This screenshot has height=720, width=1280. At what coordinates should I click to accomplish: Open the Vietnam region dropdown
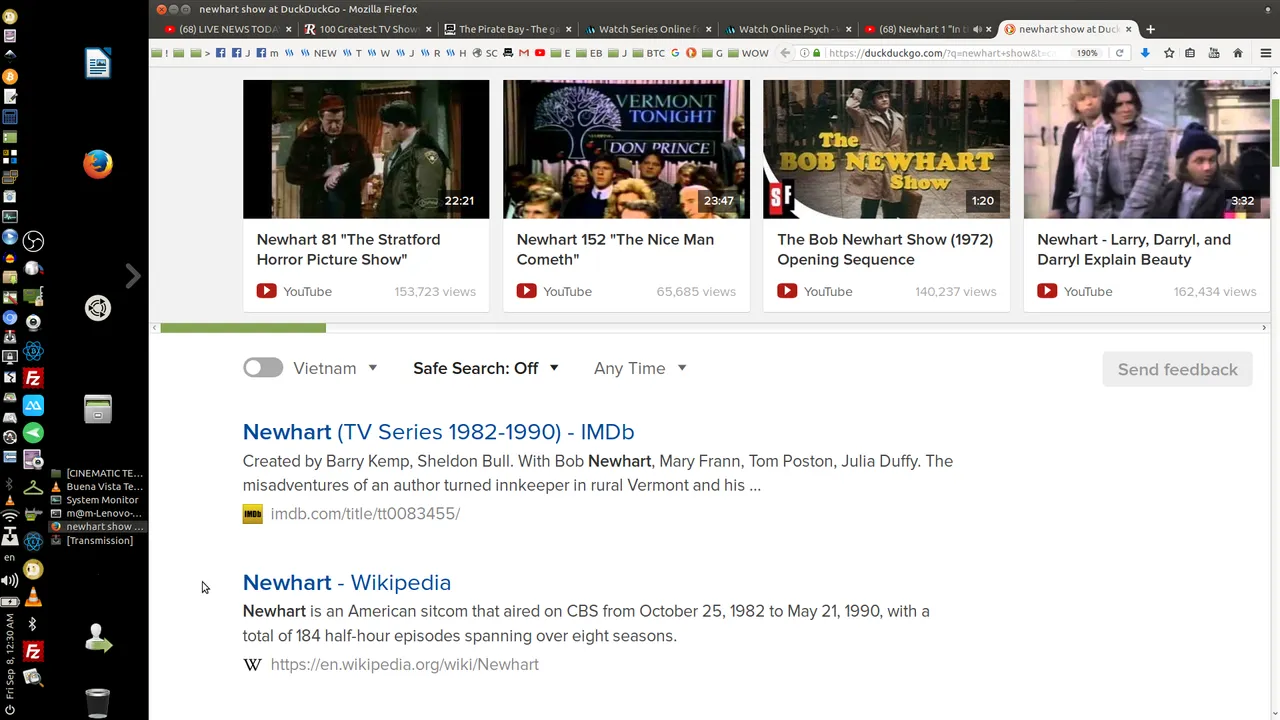336,368
